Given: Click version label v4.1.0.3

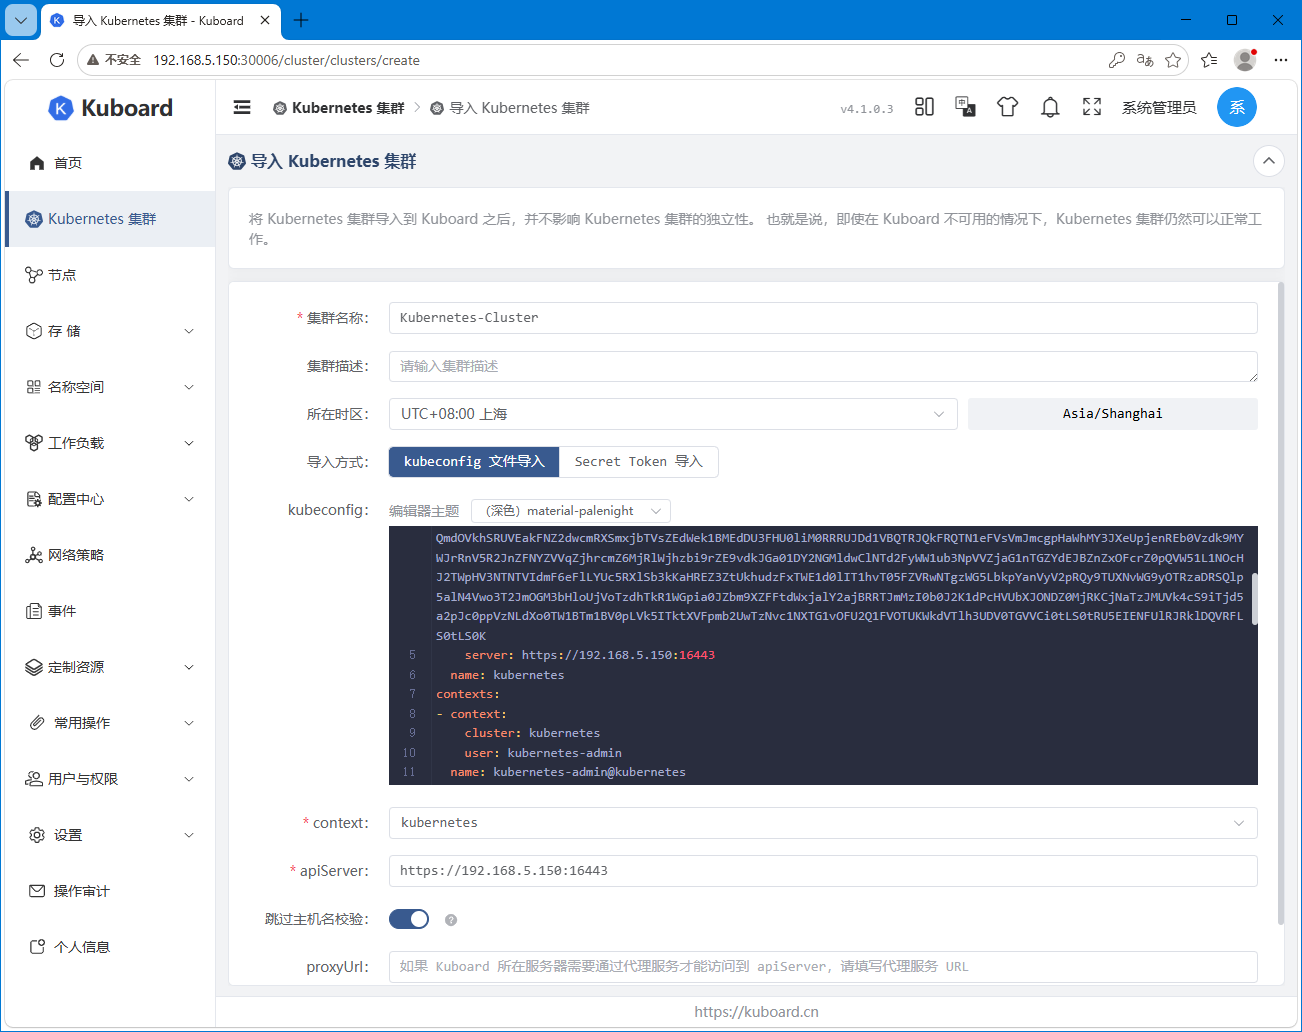Looking at the screenshot, I should tap(867, 109).
